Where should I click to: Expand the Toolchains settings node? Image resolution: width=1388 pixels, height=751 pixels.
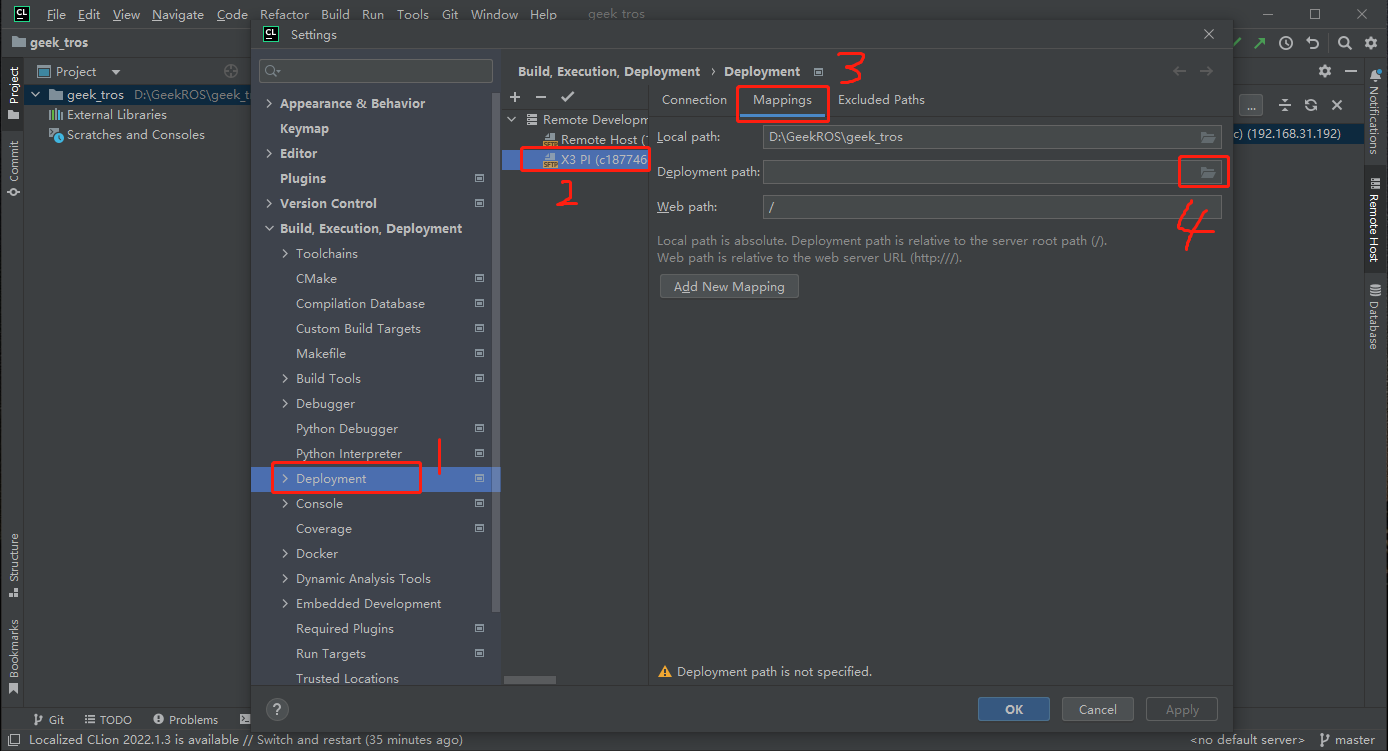pos(285,253)
